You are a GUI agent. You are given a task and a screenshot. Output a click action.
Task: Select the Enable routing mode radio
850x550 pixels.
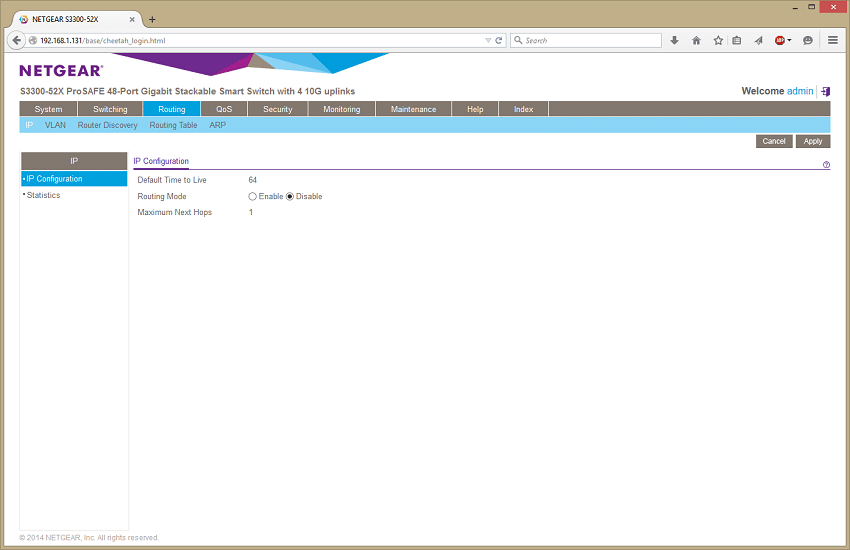pyautogui.click(x=252, y=196)
